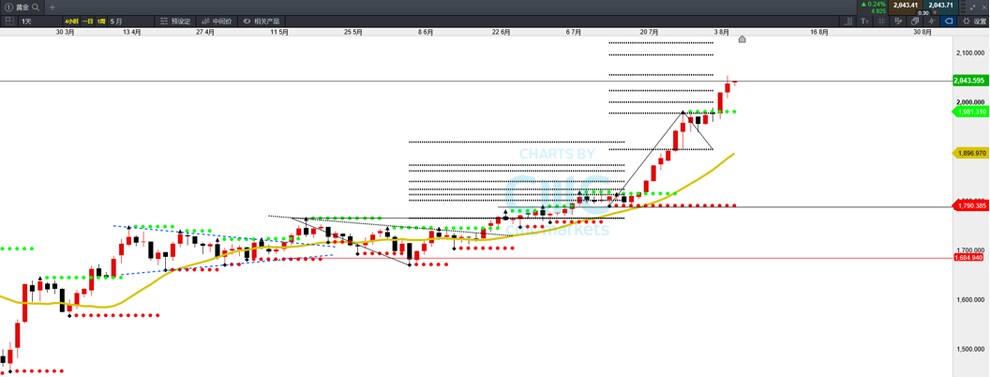Open the chart layout grid icon
The height and width of the screenshot is (377, 990).
(x=9, y=21)
